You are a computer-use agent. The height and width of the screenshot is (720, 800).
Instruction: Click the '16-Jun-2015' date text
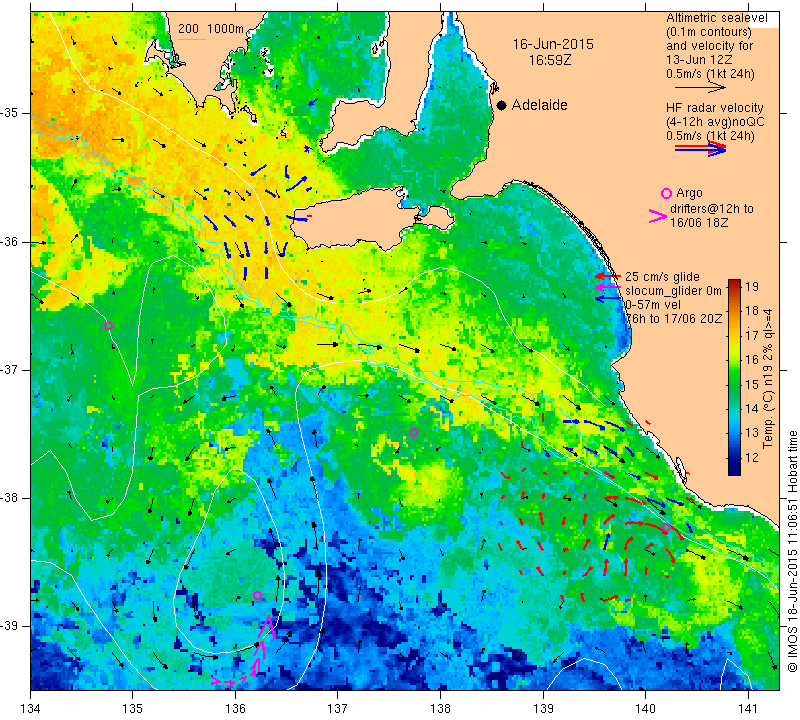tap(553, 44)
